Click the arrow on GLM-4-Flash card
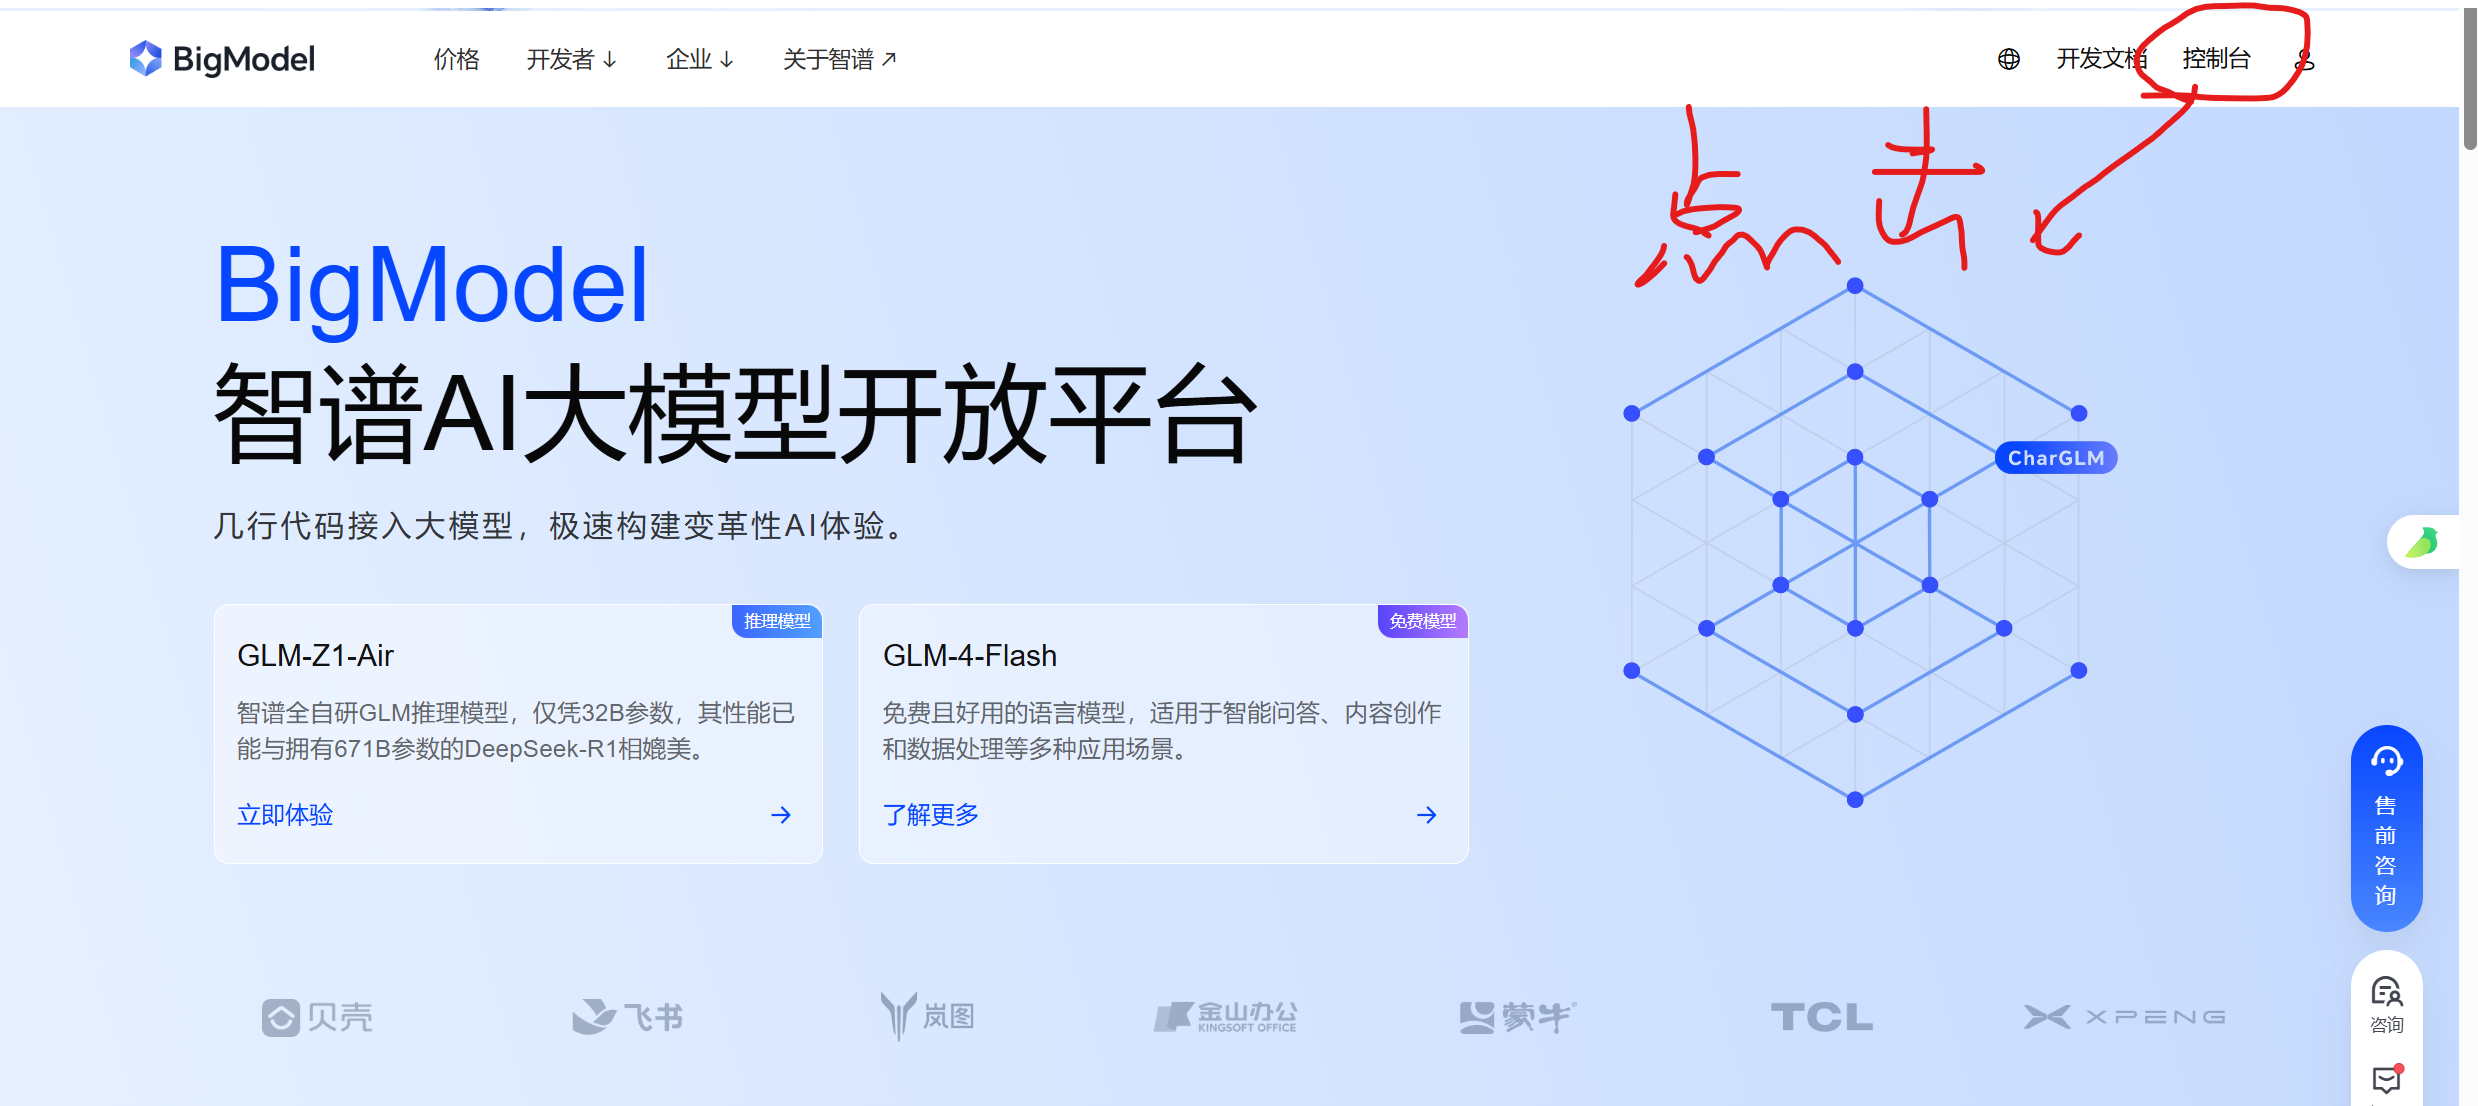The height and width of the screenshot is (1106, 2478). (1427, 815)
